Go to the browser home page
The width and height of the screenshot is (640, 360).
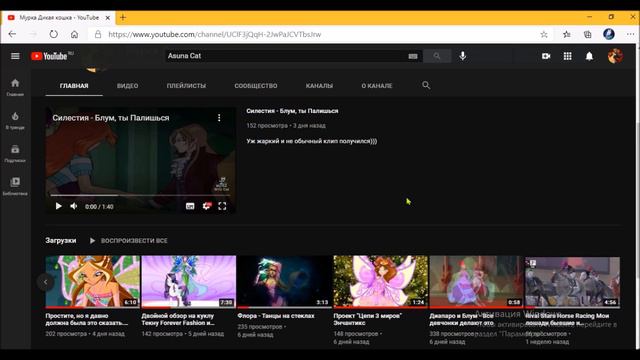[74, 34]
